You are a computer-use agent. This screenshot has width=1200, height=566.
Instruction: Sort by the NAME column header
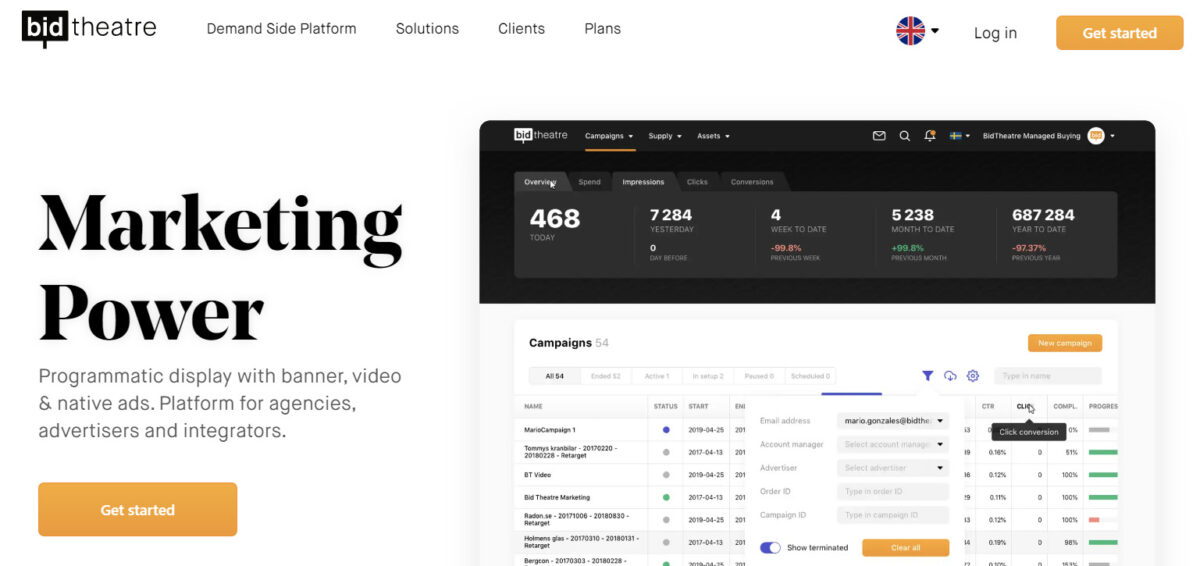[534, 407]
